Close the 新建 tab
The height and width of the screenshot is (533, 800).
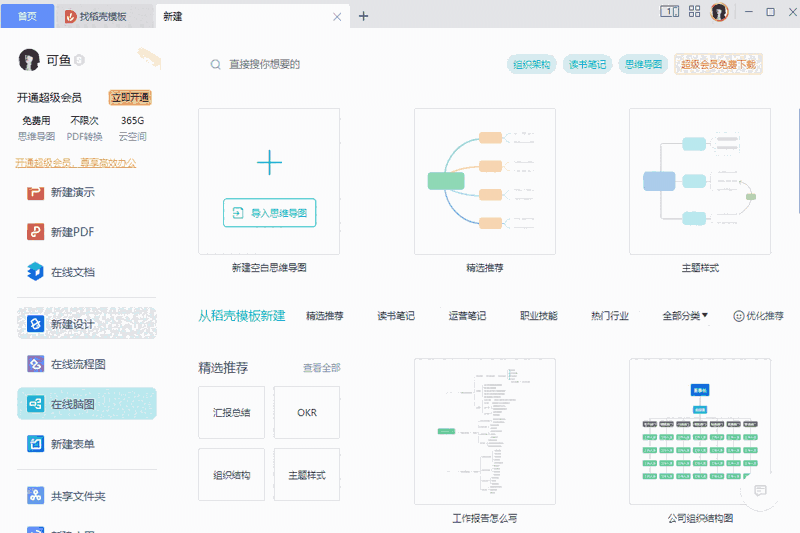(x=337, y=16)
